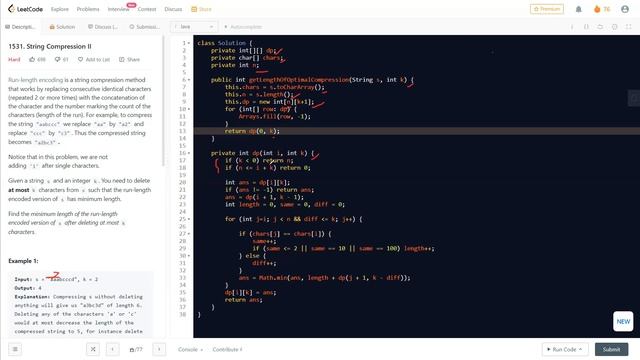The image size is (640, 360).
Task: Pick a random problem with shuffle icon
Action: coord(93,349)
